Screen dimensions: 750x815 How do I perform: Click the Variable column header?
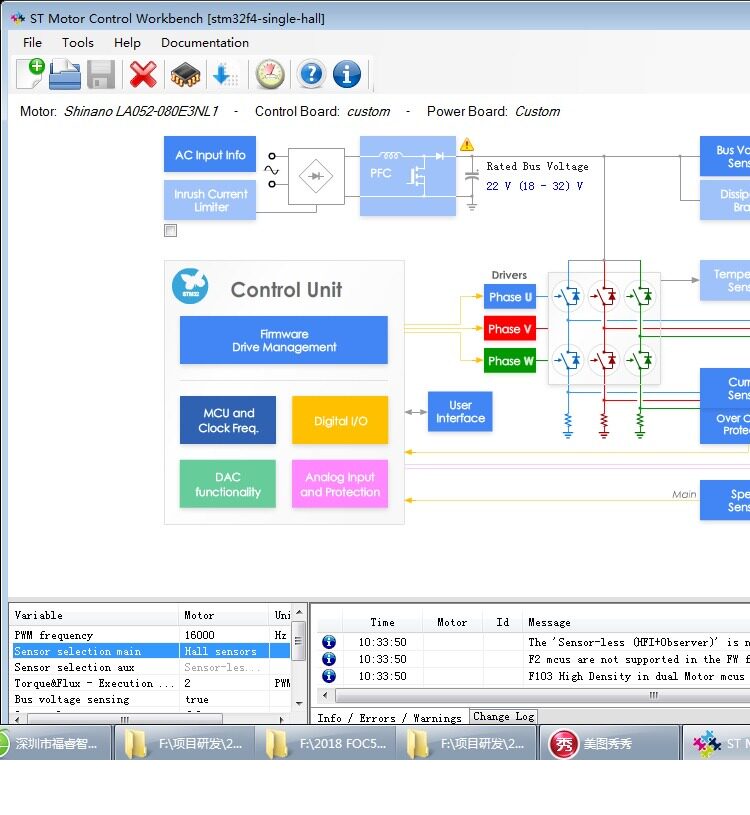pos(95,615)
